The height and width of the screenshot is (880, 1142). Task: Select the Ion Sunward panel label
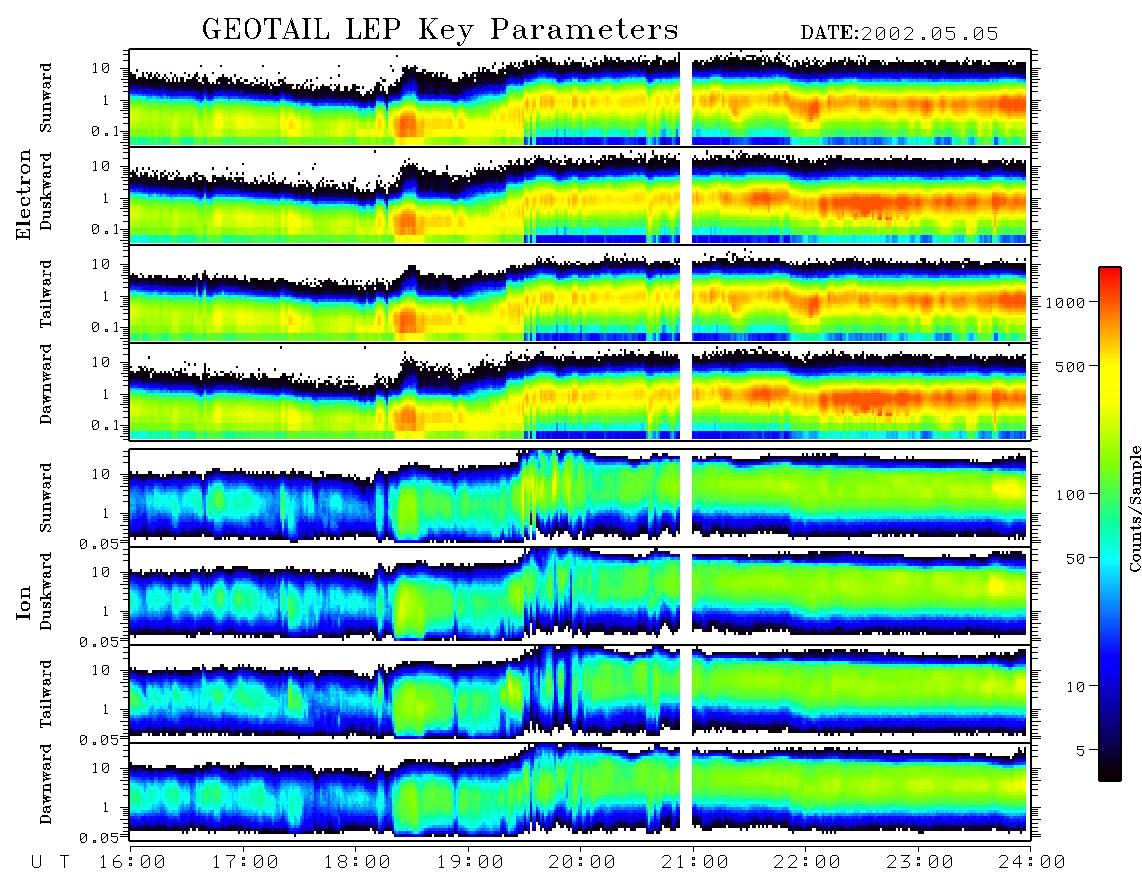pos(46,497)
